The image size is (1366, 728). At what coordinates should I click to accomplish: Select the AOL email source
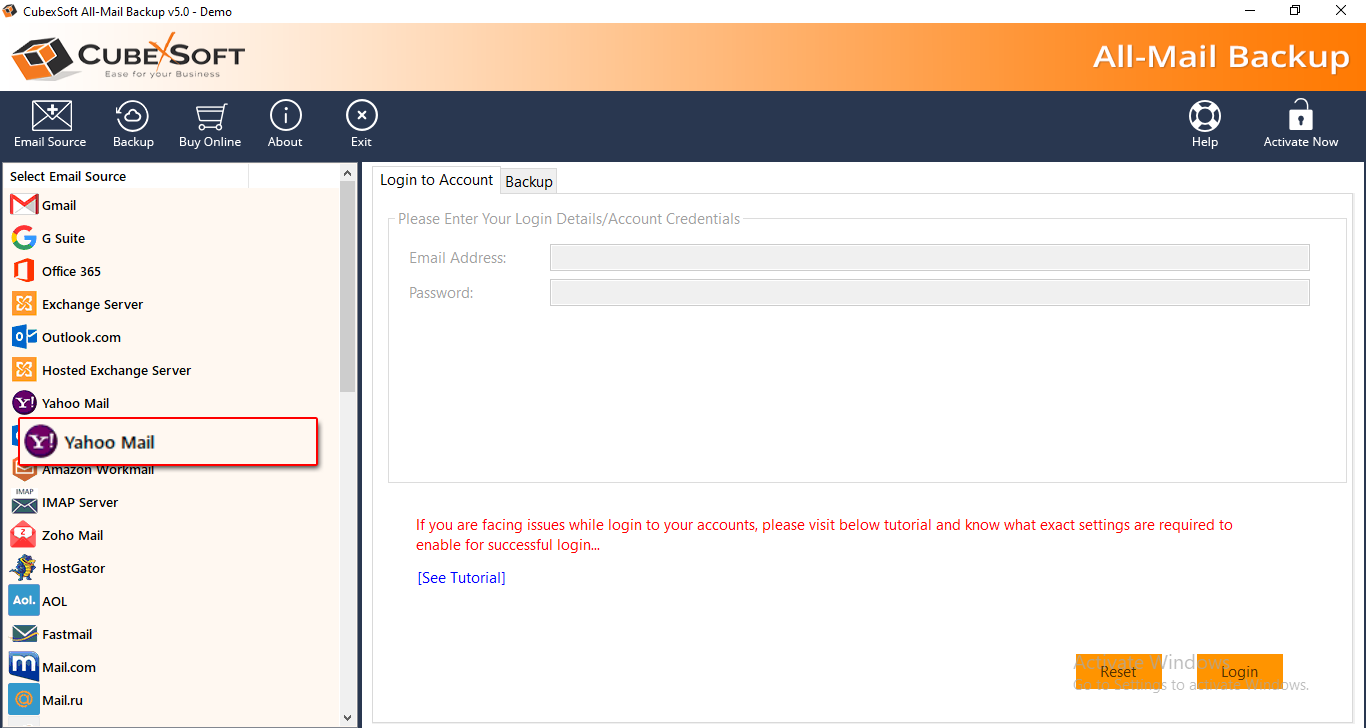coord(54,601)
